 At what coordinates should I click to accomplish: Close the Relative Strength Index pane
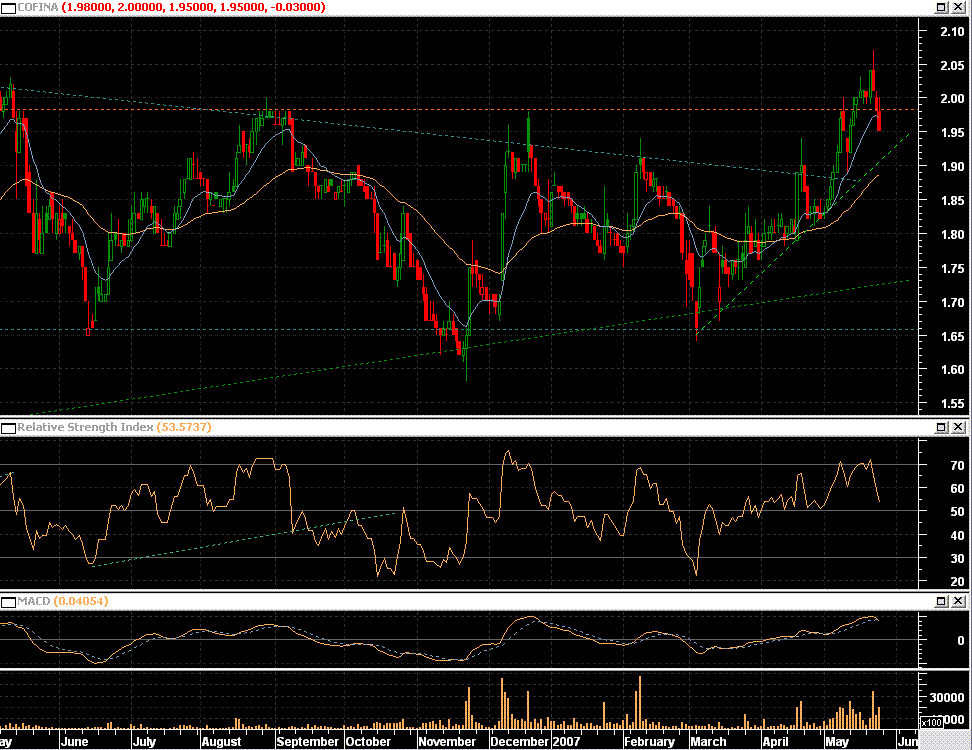click(958, 427)
